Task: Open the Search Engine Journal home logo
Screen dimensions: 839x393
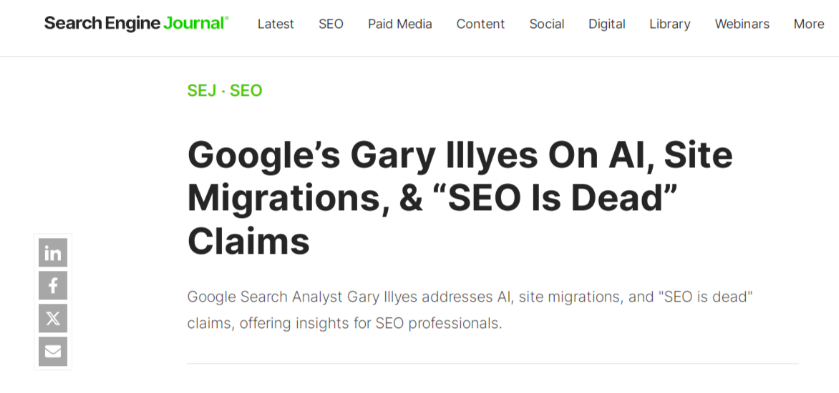Action: click(x=136, y=24)
